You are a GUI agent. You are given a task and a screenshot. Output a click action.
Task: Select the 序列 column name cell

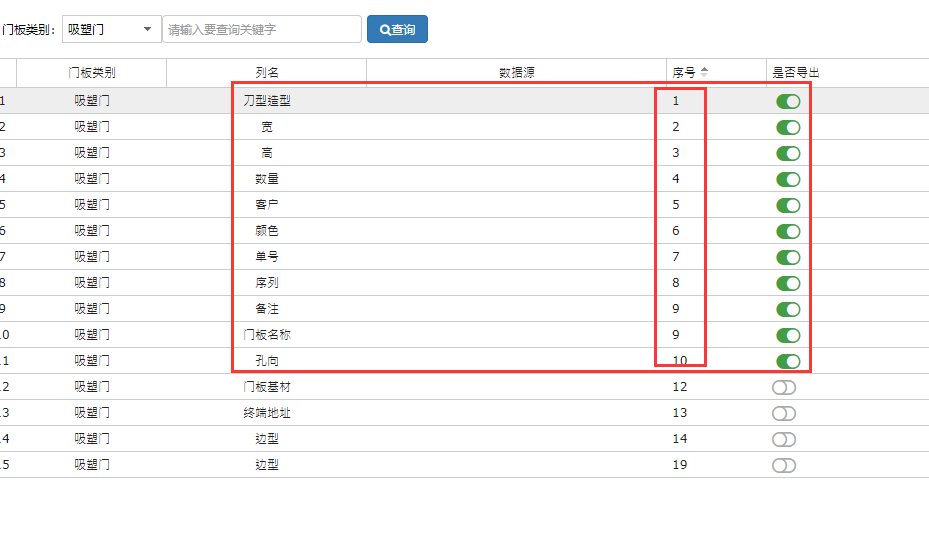pos(267,283)
